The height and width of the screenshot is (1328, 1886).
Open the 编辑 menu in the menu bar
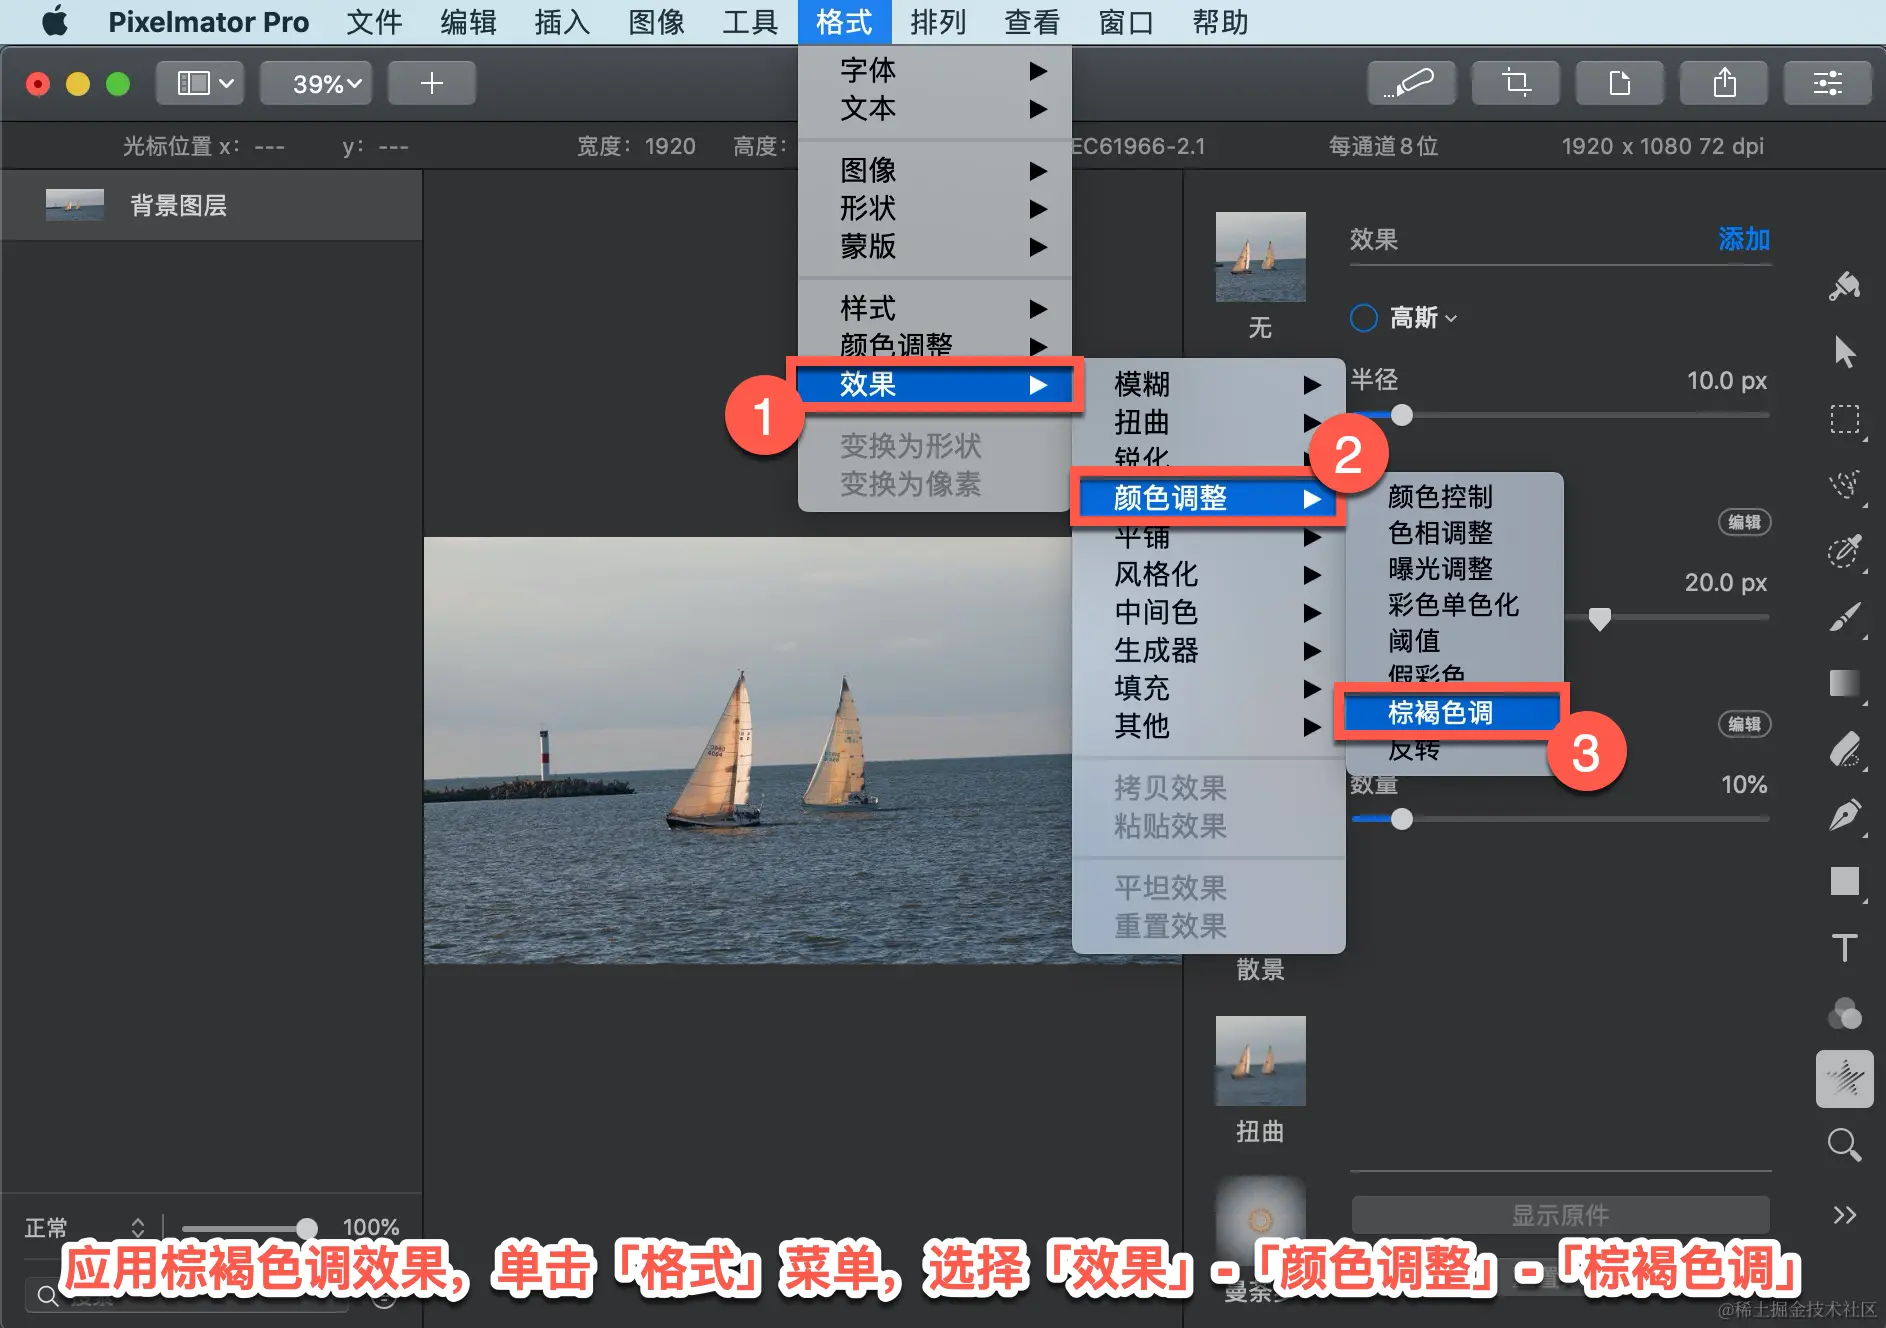[468, 21]
